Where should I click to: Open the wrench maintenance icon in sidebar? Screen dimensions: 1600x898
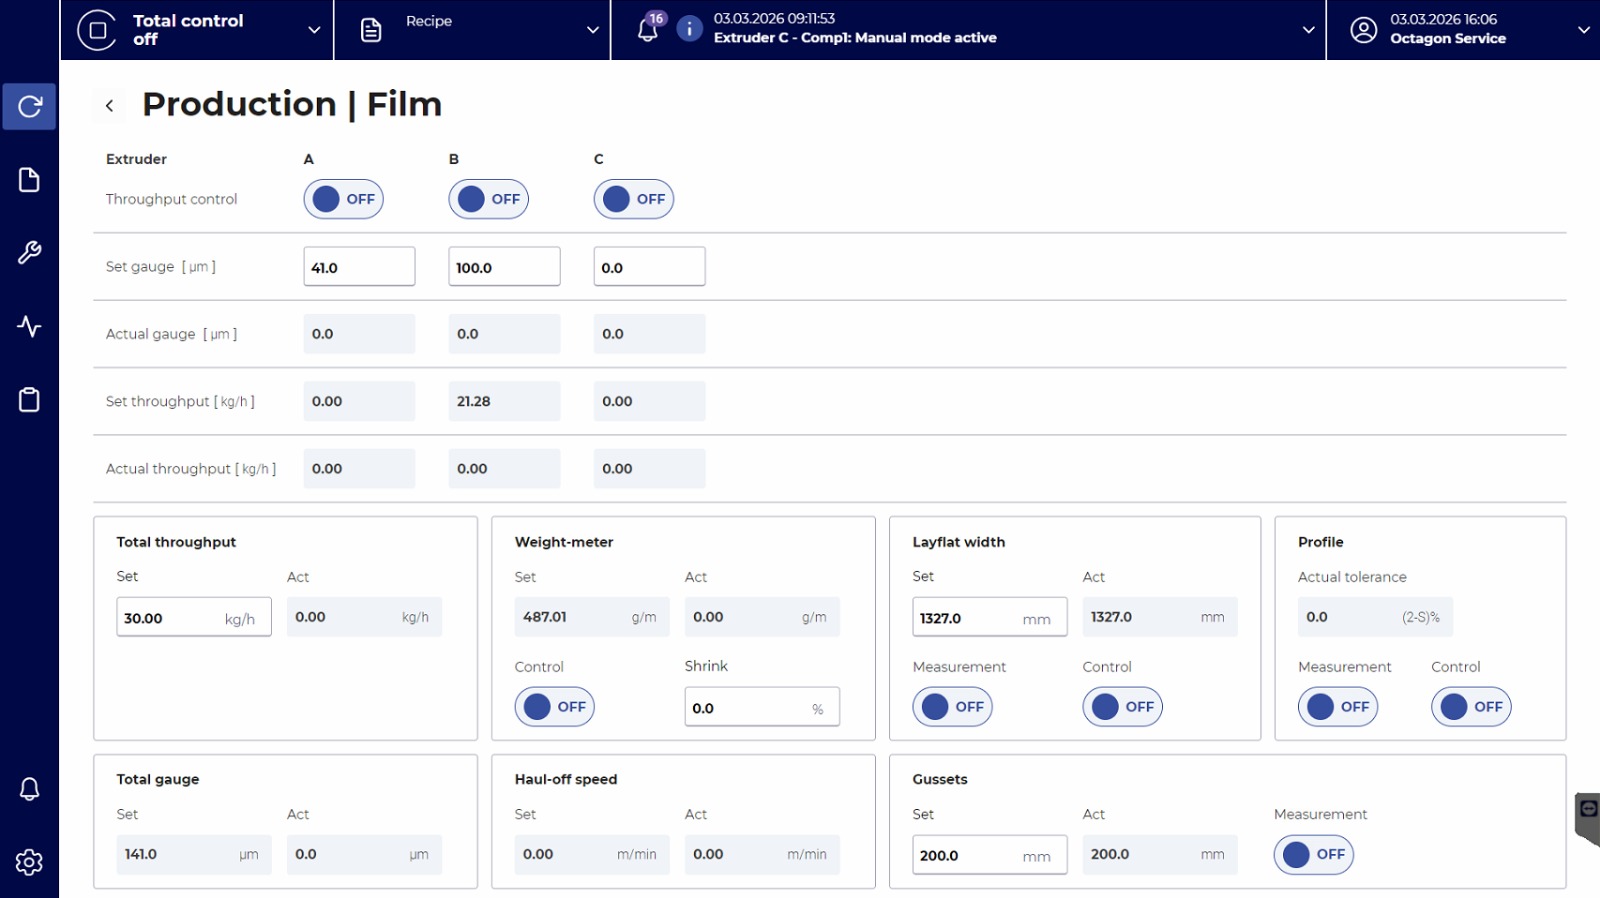pyautogui.click(x=29, y=253)
